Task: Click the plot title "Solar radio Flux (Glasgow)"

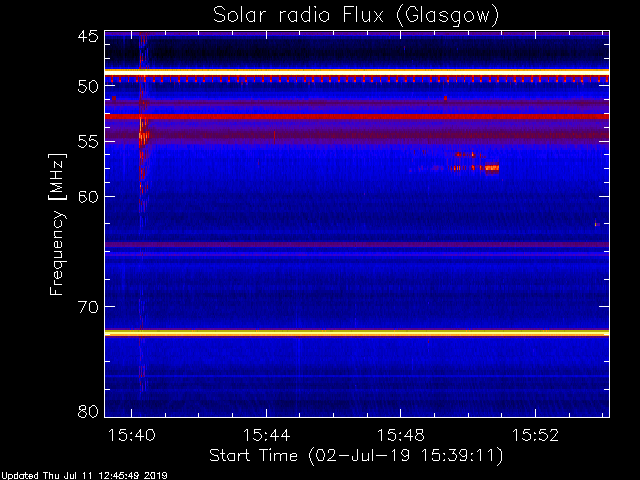Action: point(356,16)
